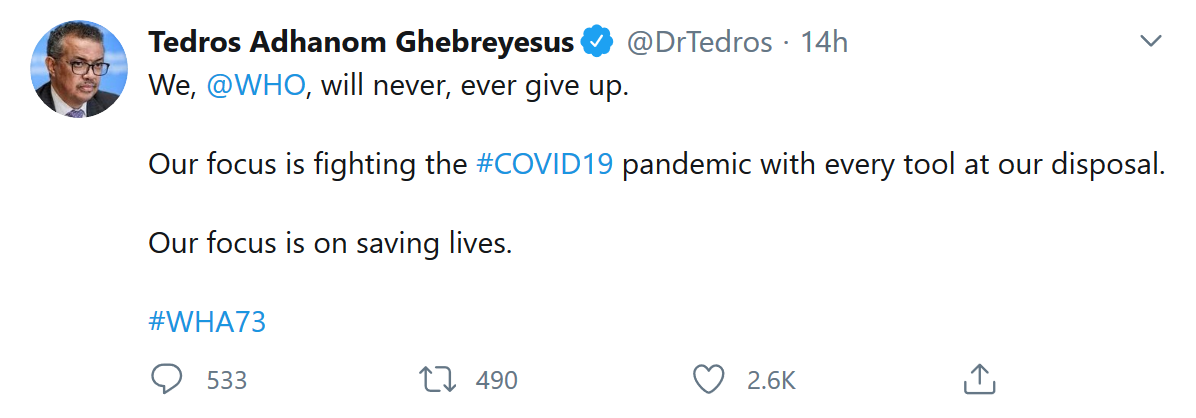Screen dimensions: 1196x418
Task: Click the share upload arrow icon
Action: tap(977, 379)
